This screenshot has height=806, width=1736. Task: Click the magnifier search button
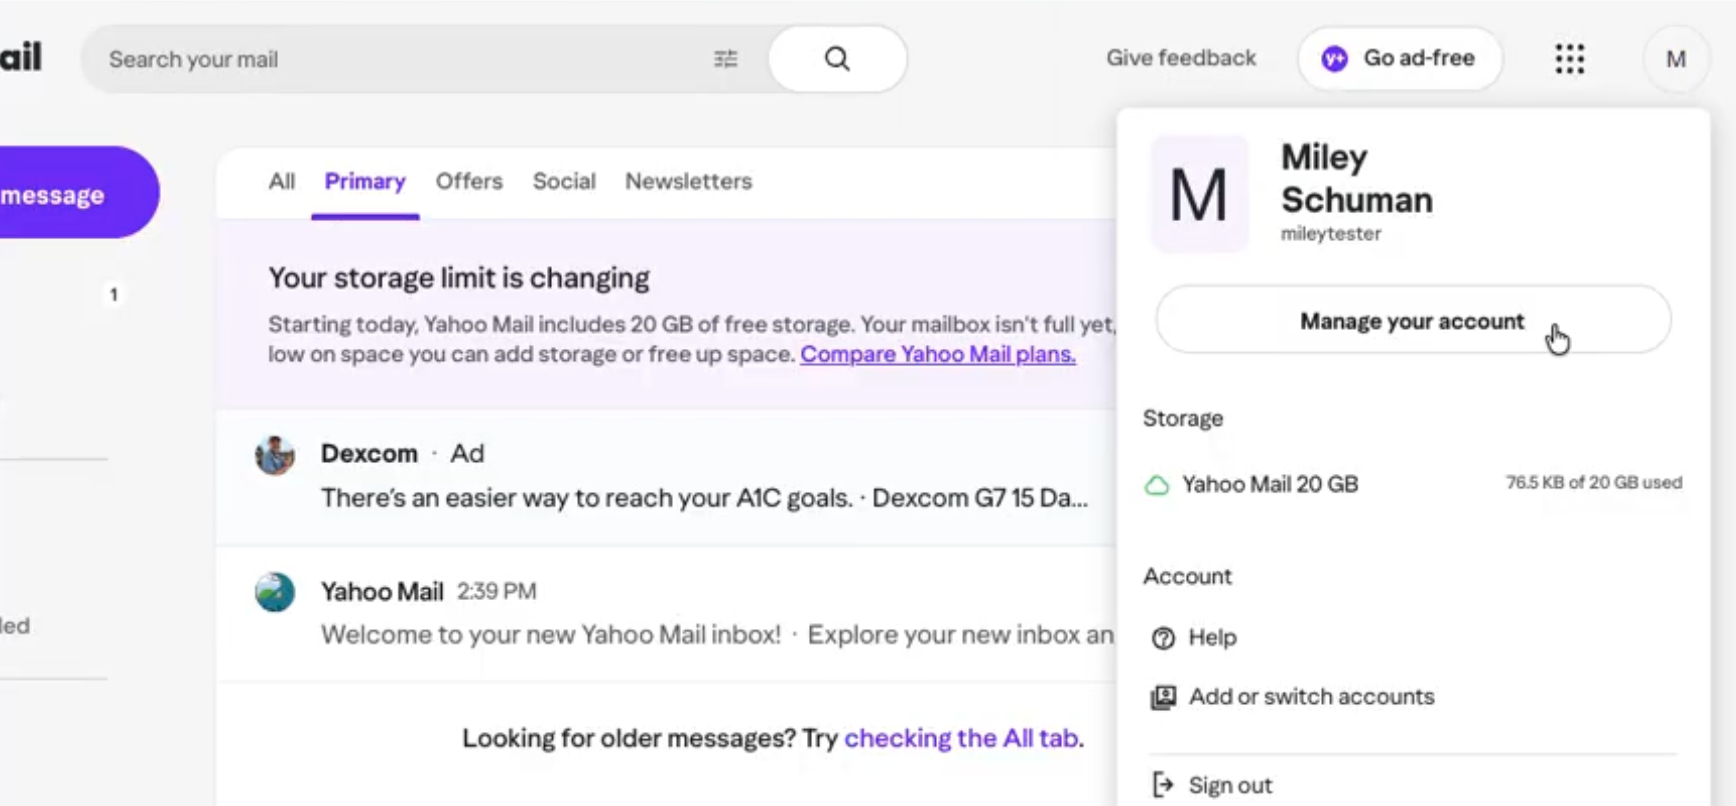tap(838, 59)
